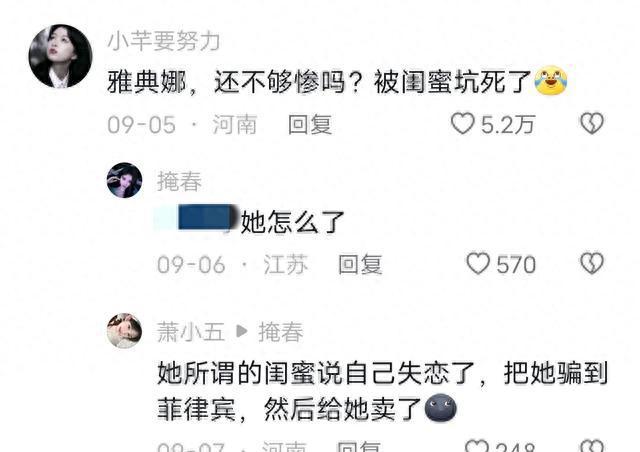The width and height of the screenshot is (640, 452).
Task: Dislike 小芊要努力's comment with broken heart
Action: click(x=592, y=123)
